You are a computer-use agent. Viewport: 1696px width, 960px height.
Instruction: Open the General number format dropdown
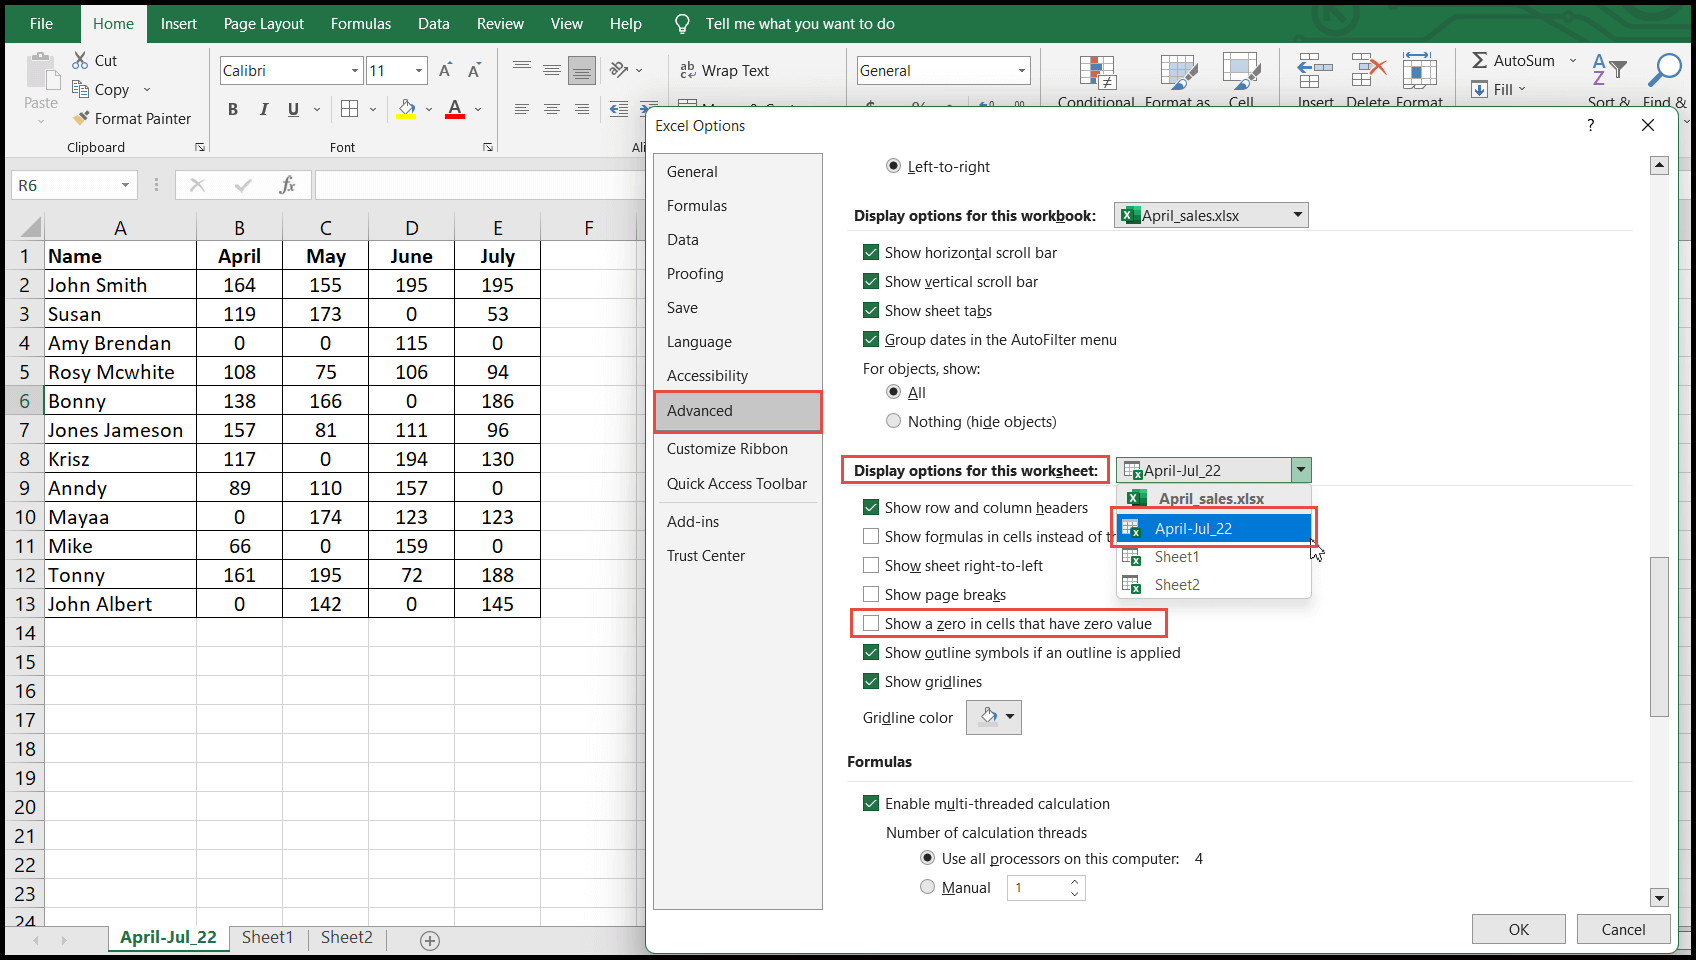(1022, 71)
